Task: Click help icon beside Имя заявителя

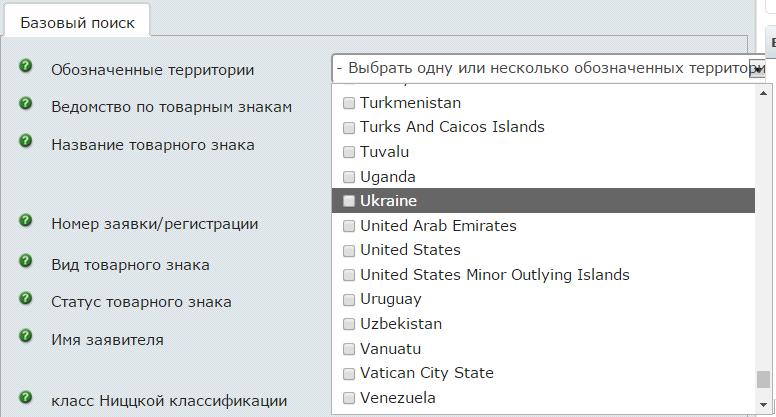Action: [26, 336]
